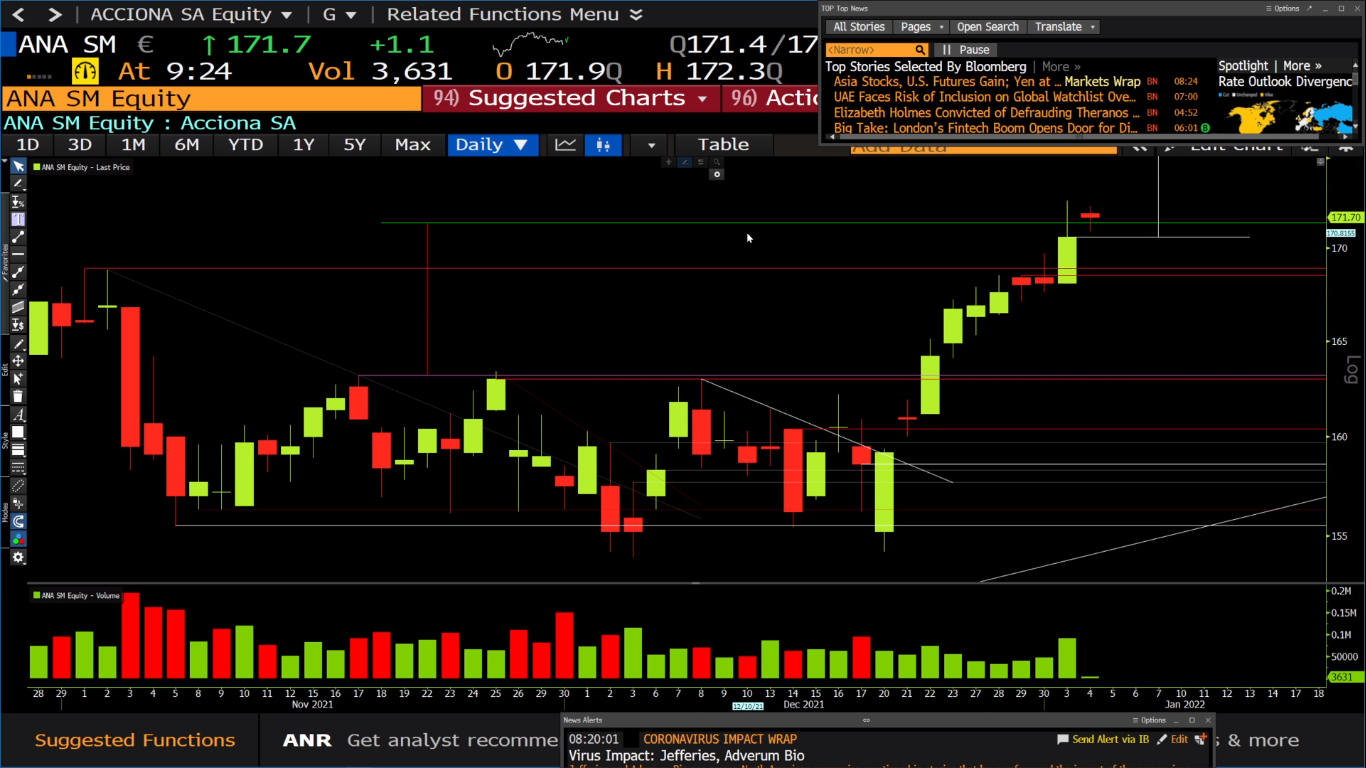Screen dimensions: 1366x768
Task: Open the chart type extra options dropdown arrow
Action: click(651, 145)
